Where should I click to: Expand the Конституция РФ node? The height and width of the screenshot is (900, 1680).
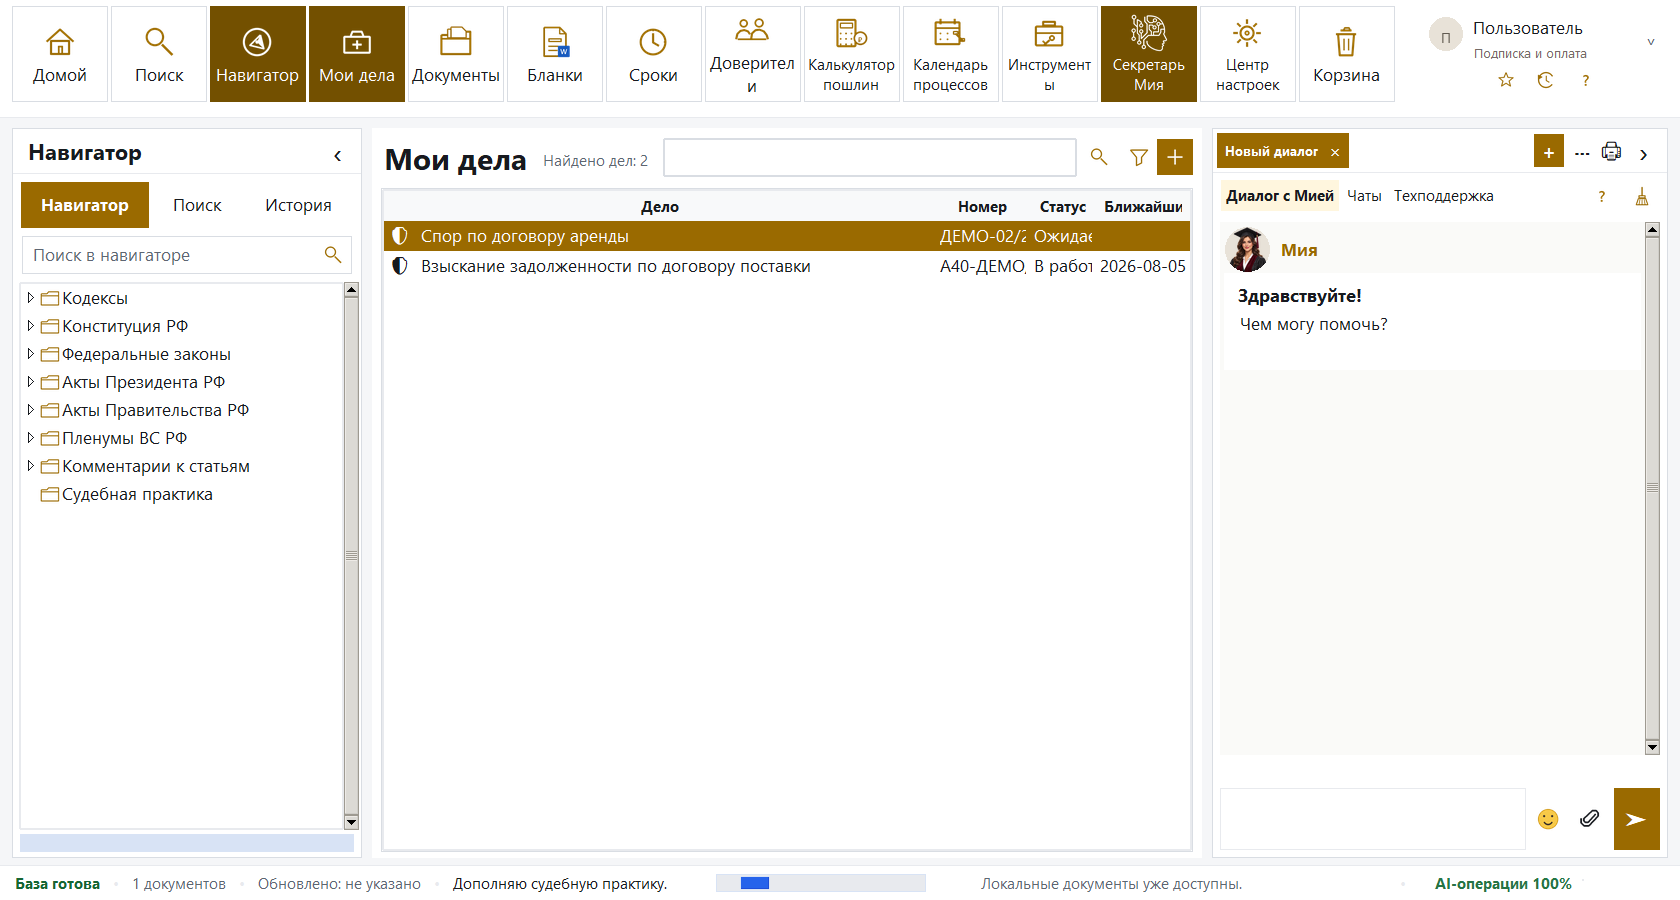pyautogui.click(x=30, y=326)
